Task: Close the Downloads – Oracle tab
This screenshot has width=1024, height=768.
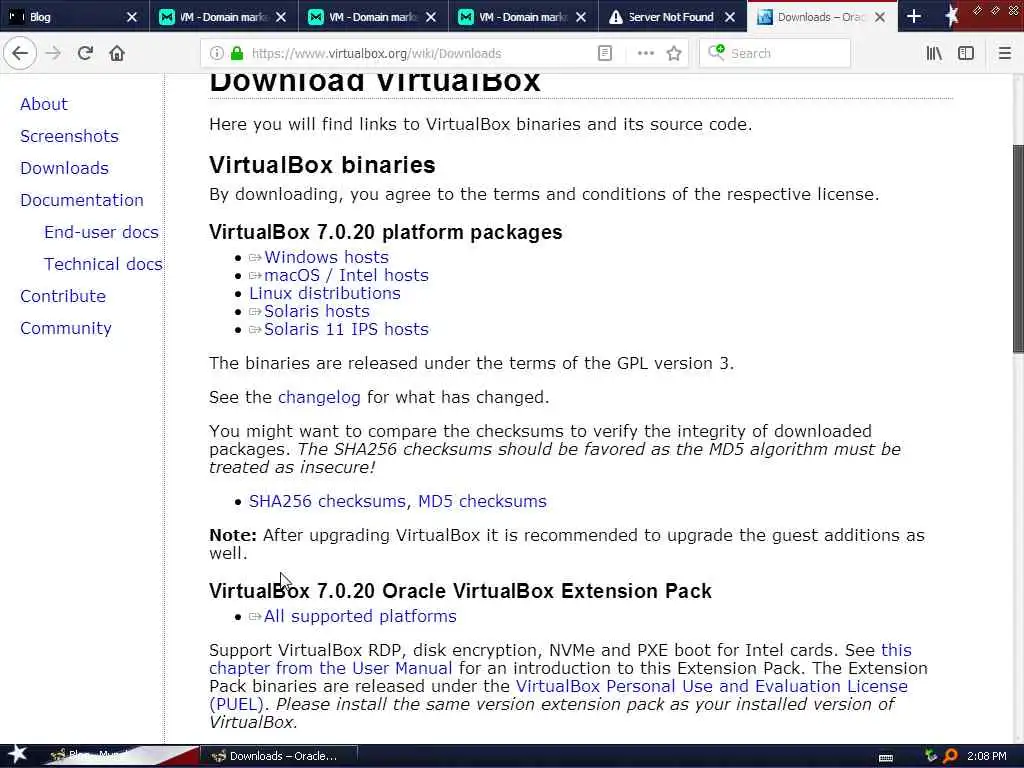Action: click(880, 17)
